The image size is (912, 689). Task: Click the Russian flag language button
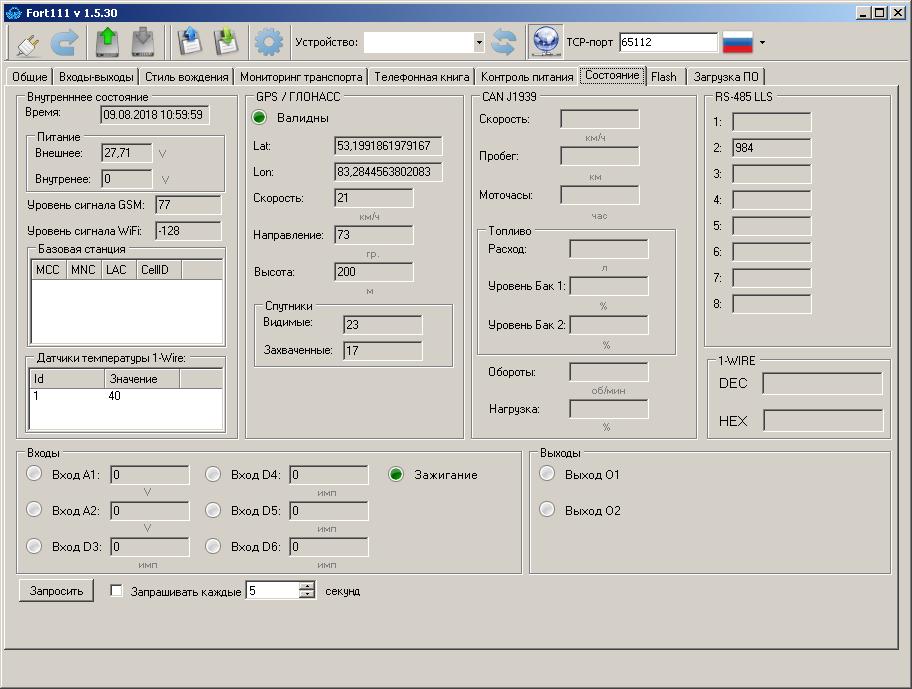[x=737, y=42]
